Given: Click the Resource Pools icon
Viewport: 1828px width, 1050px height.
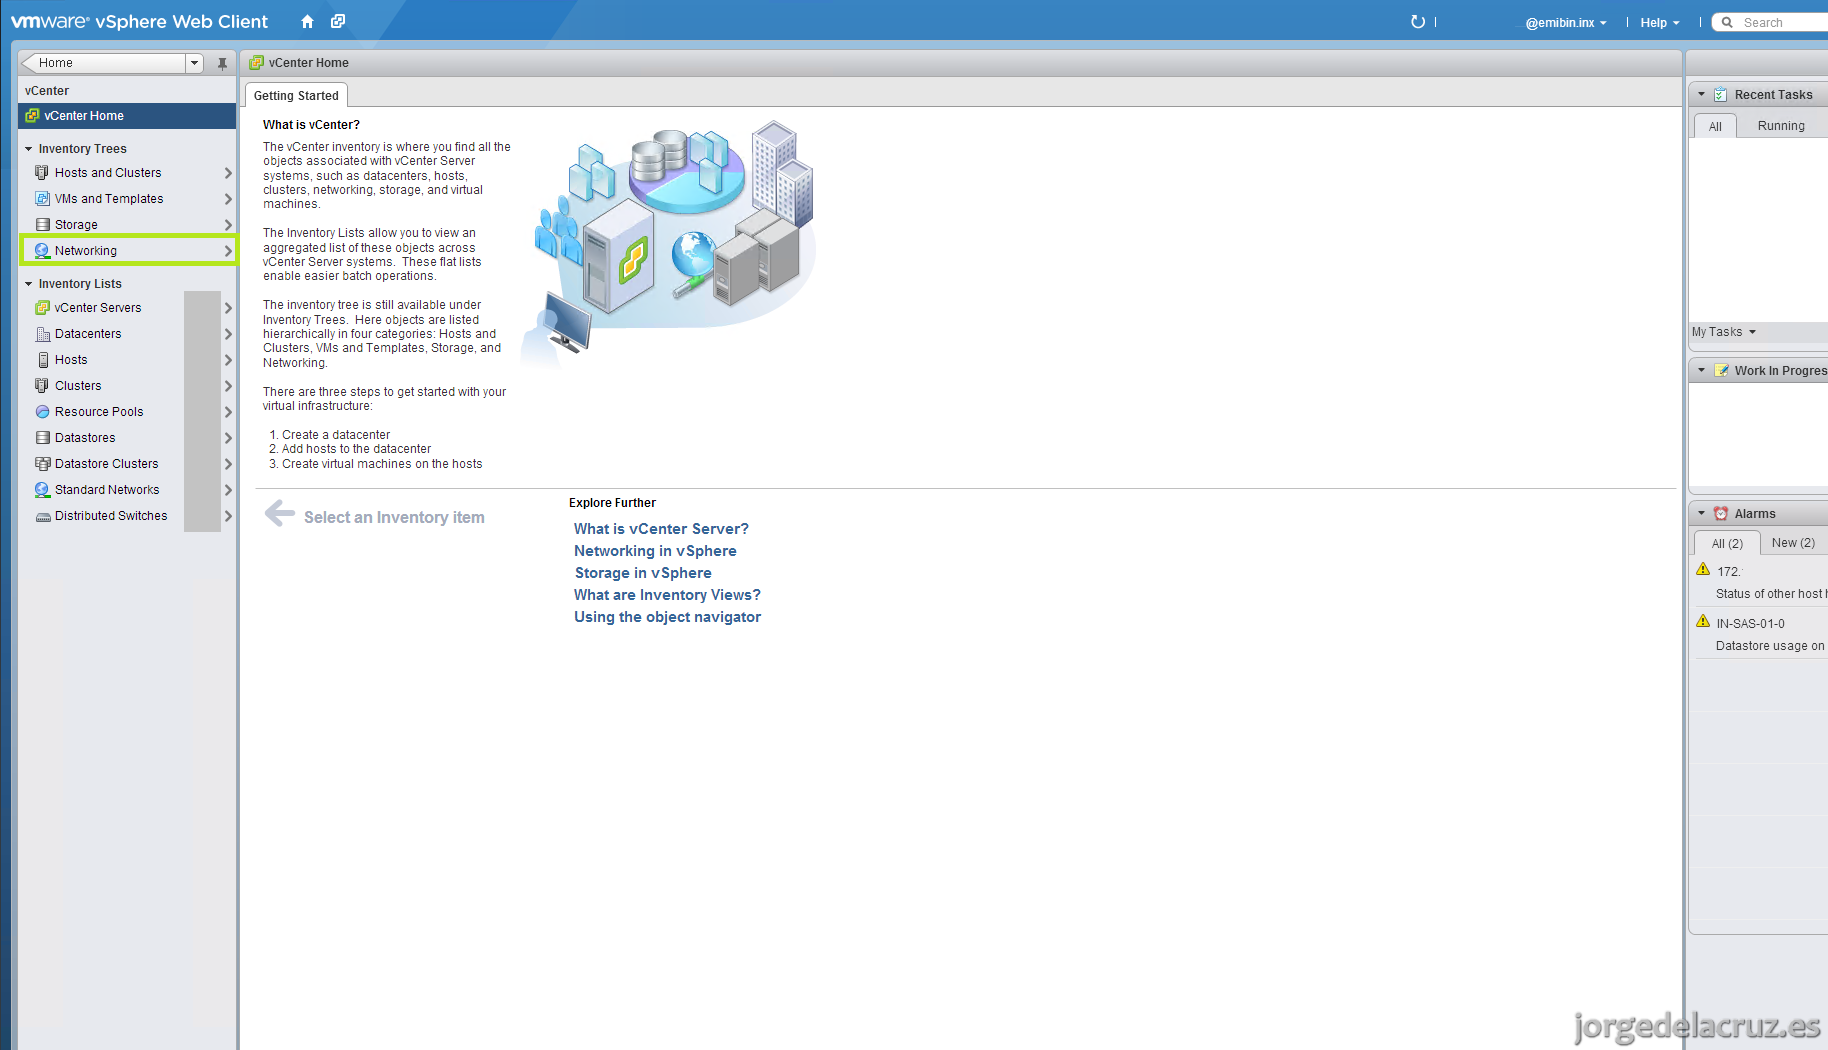Looking at the screenshot, I should click(x=42, y=412).
